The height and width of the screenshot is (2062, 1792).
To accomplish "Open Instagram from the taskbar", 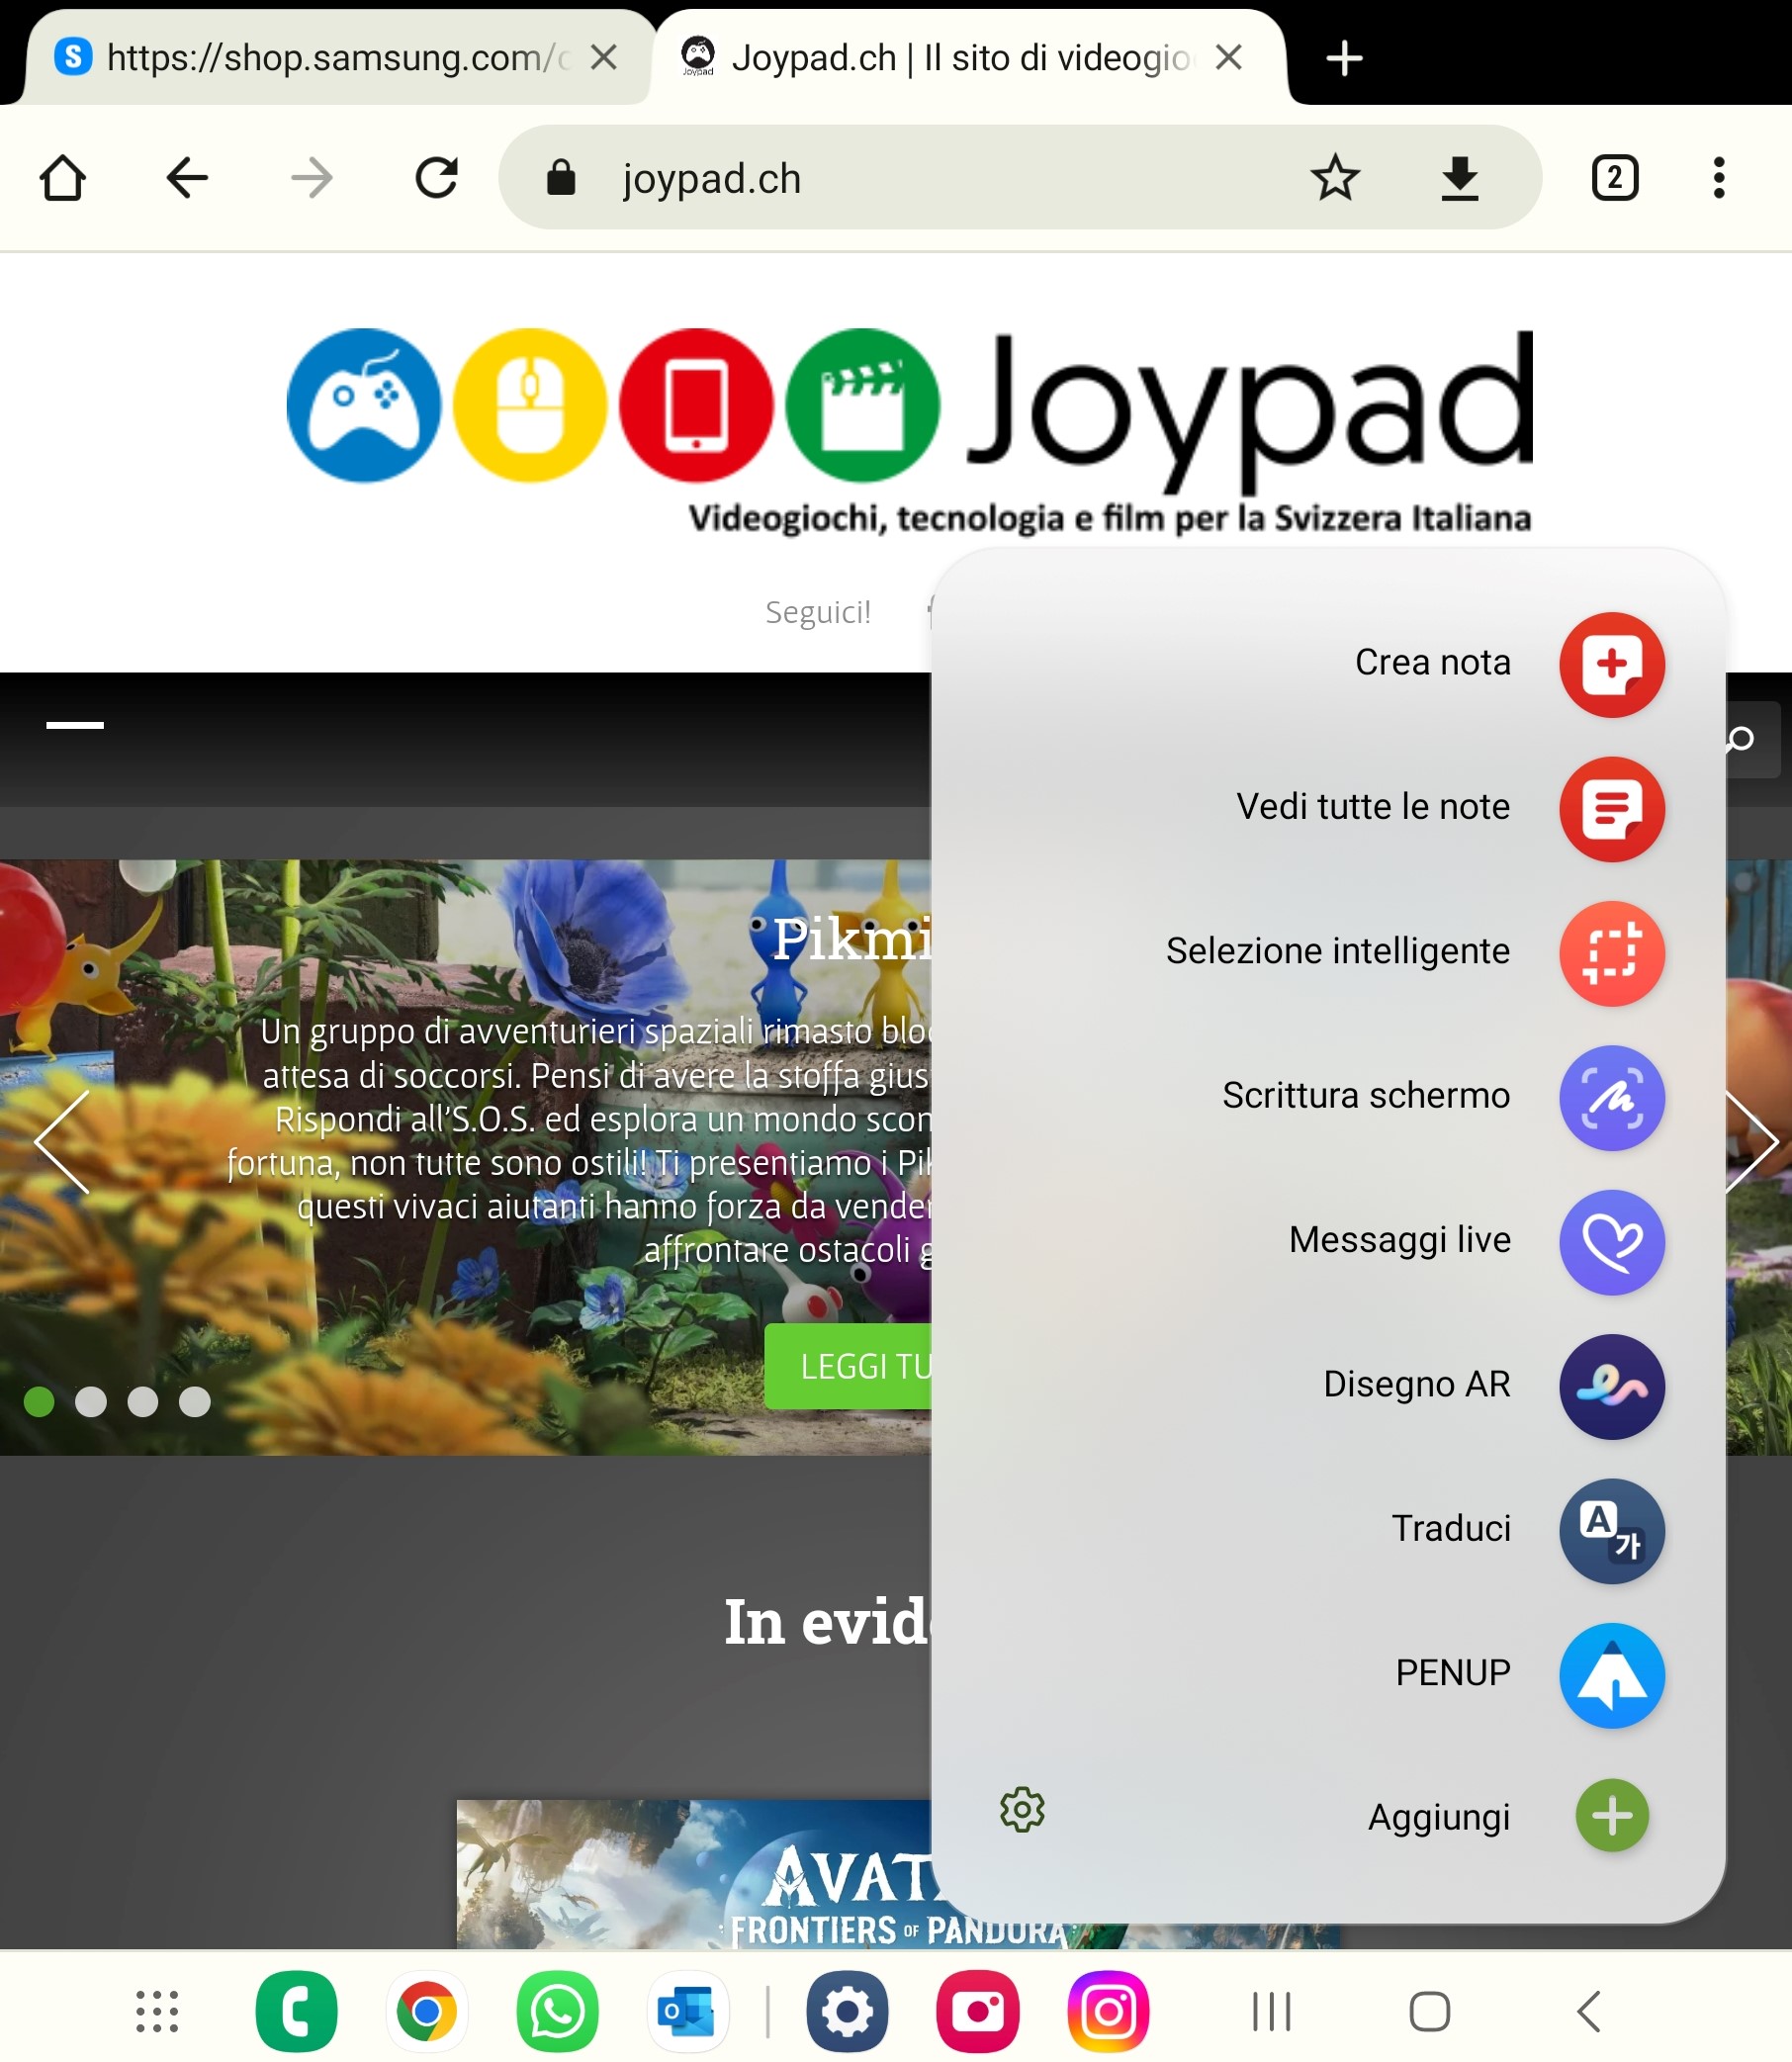I will (x=1108, y=2011).
